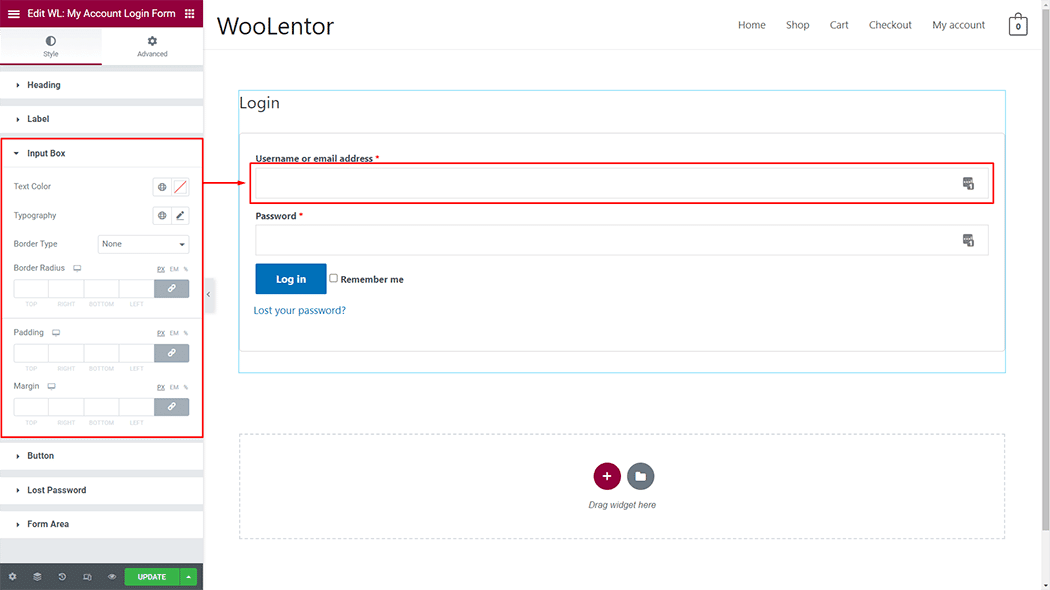Check the Remember me checkbox
This screenshot has height=590, width=1050.
(x=334, y=278)
